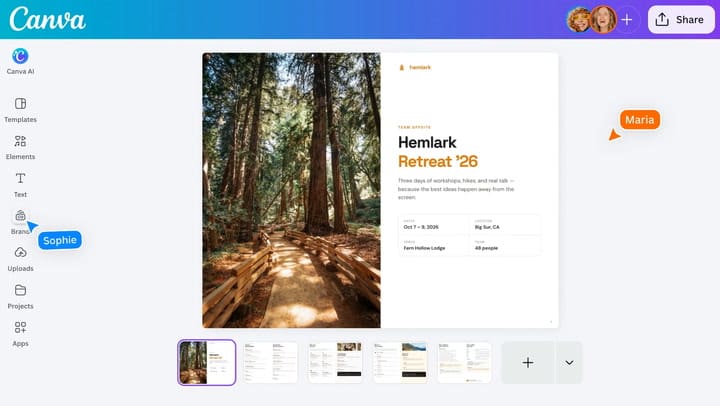Open the Projects folder panel
720x406 pixels.
point(20,297)
